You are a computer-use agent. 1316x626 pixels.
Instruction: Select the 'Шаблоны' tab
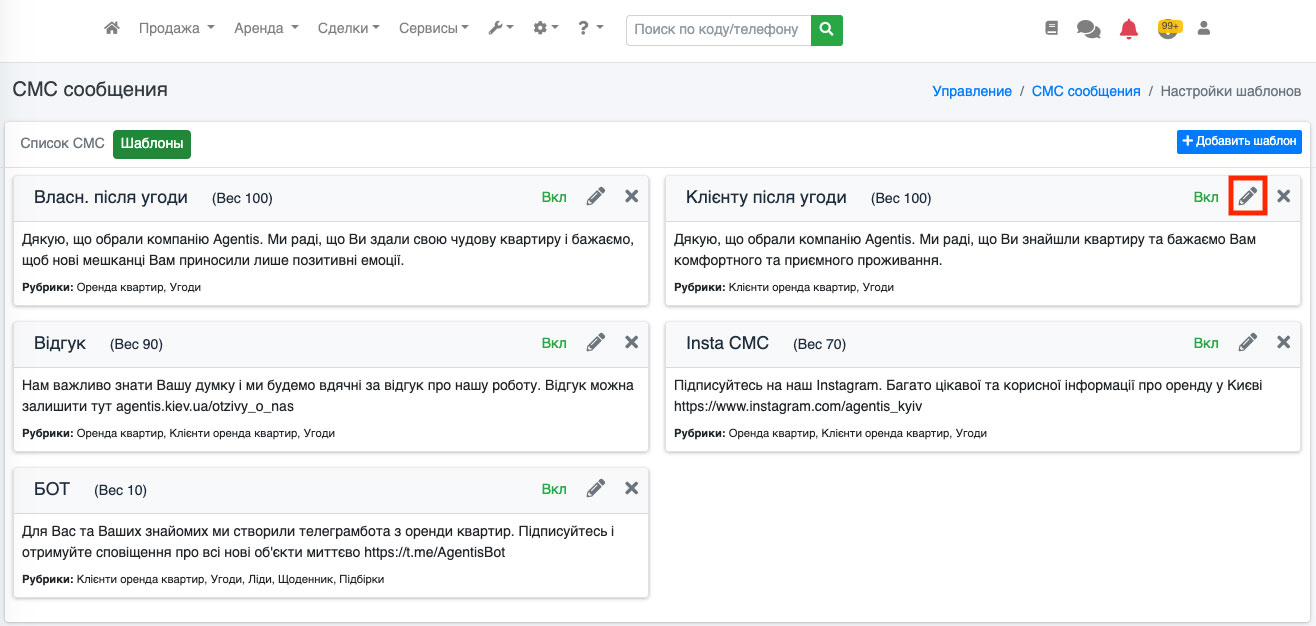pyautogui.click(x=152, y=143)
